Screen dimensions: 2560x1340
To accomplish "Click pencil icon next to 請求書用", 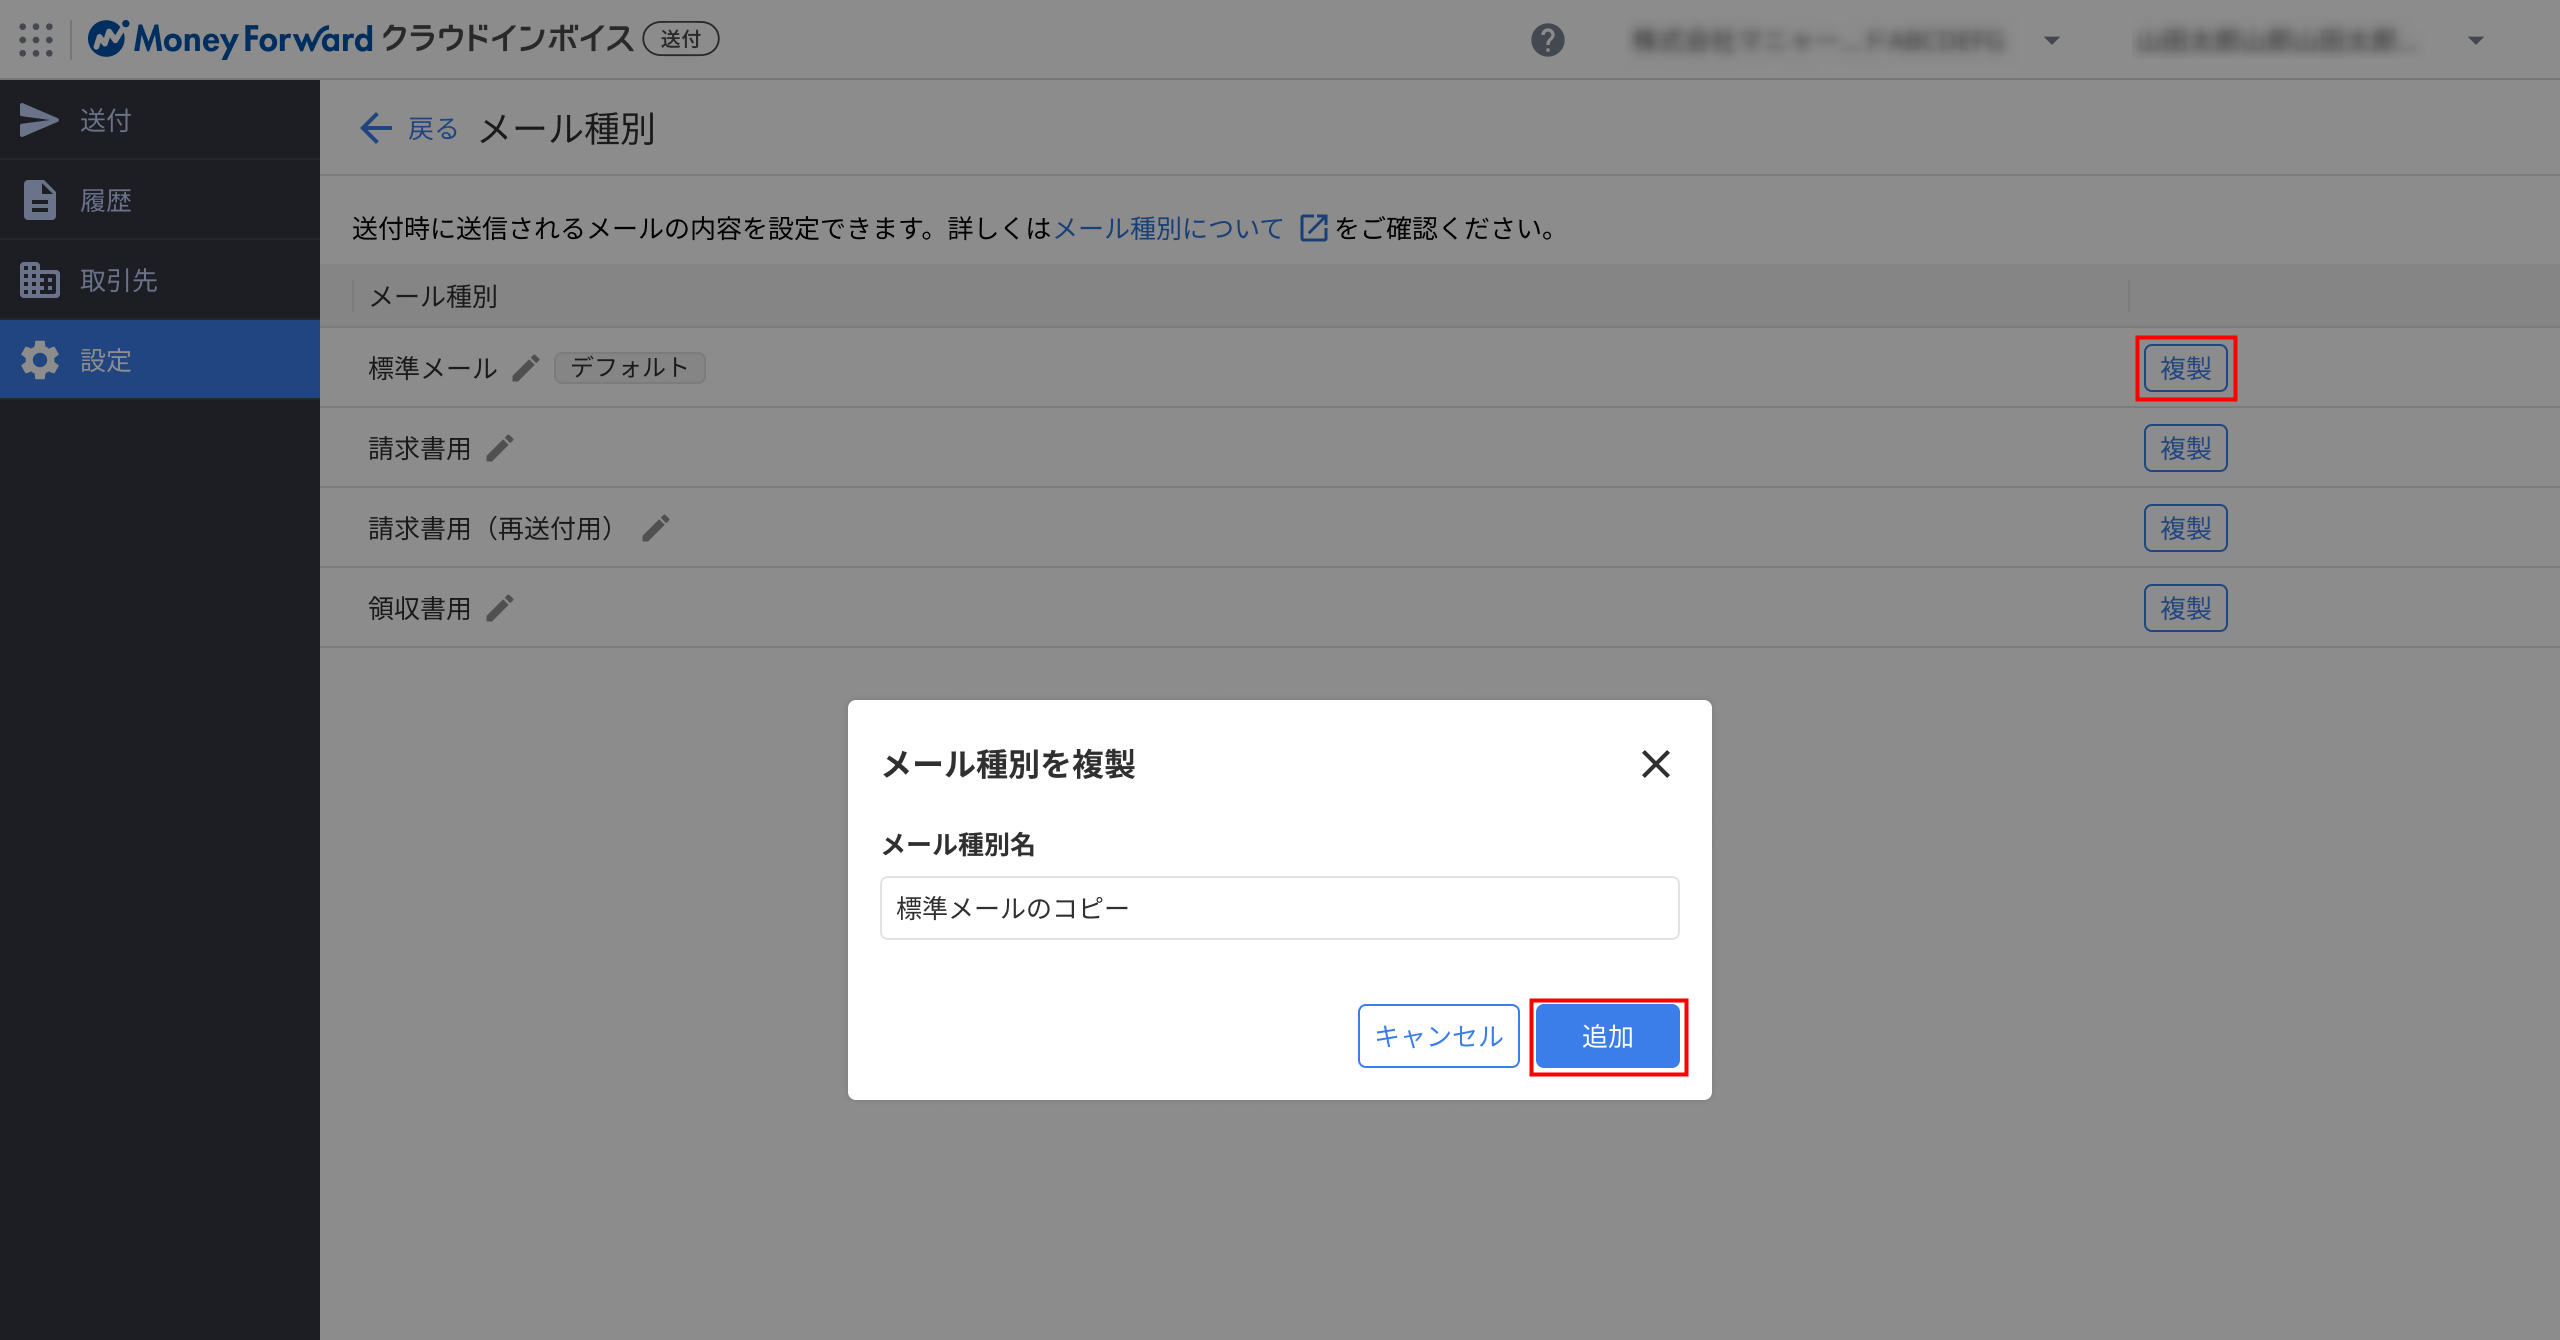I will pyautogui.click(x=500, y=448).
